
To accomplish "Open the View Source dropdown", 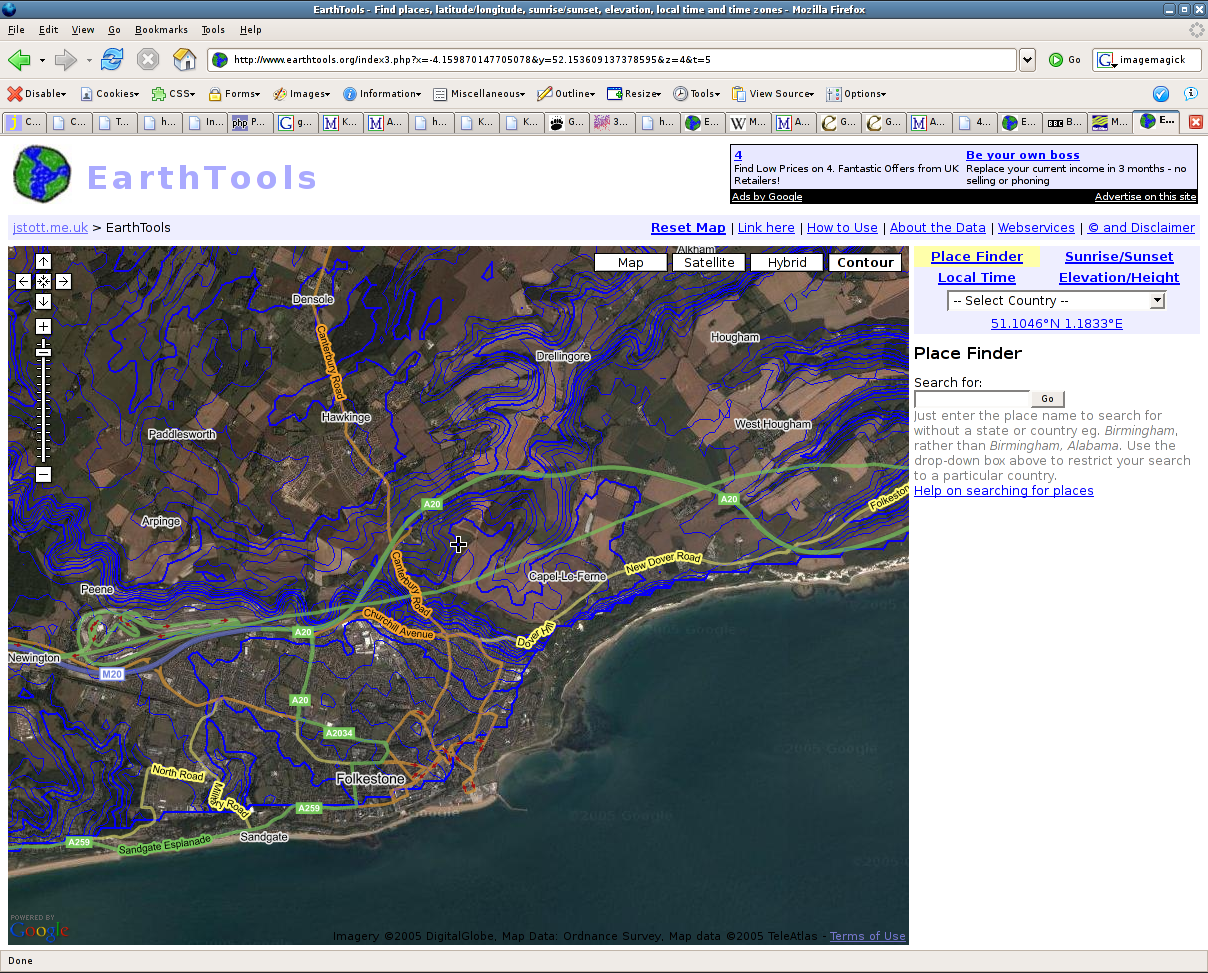I will pos(774,94).
